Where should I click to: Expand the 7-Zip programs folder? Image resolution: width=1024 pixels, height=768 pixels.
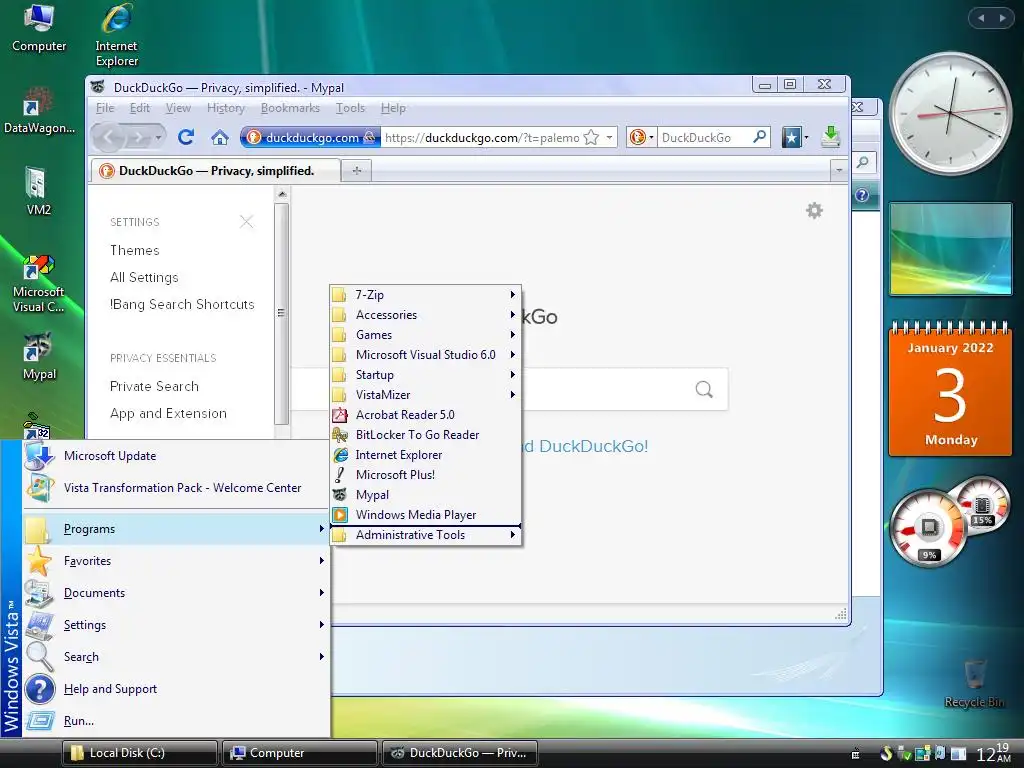pos(426,295)
